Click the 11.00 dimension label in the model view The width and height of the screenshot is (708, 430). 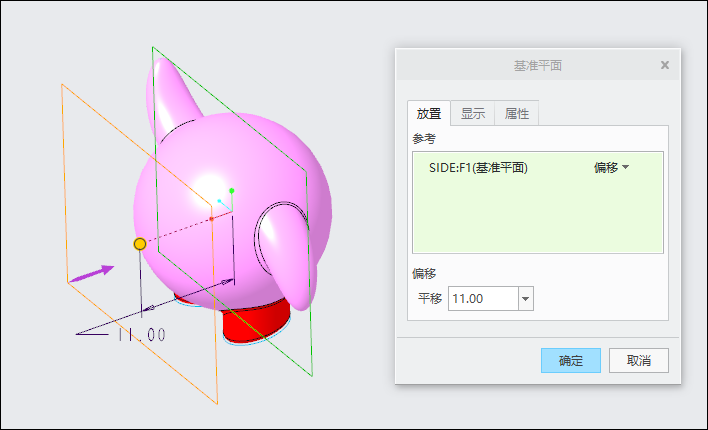(x=142, y=335)
